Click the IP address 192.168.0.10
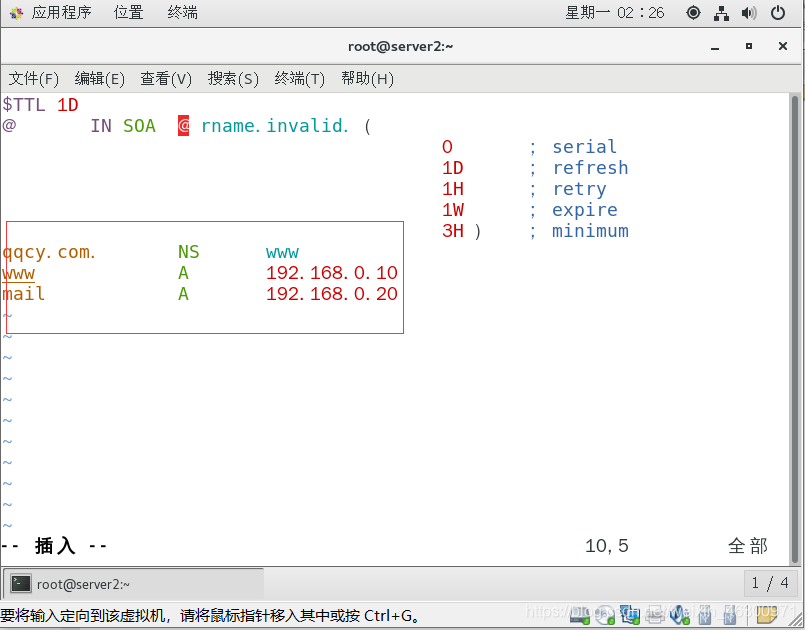The image size is (805, 630). [332, 273]
